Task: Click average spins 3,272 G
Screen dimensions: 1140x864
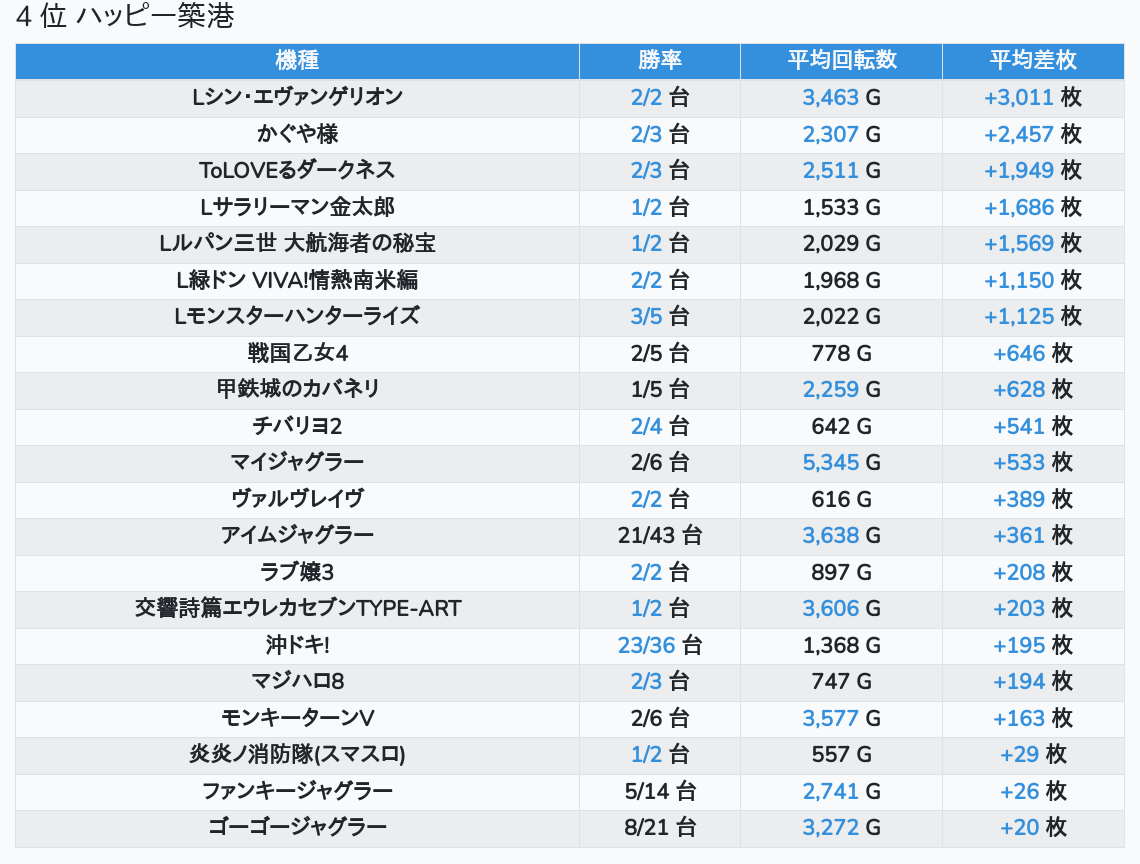Action: coord(842,828)
